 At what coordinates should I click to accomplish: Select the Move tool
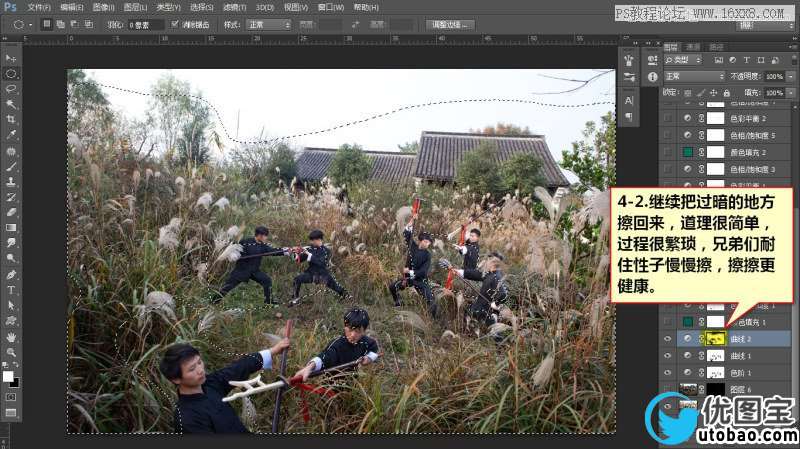coord(11,59)
